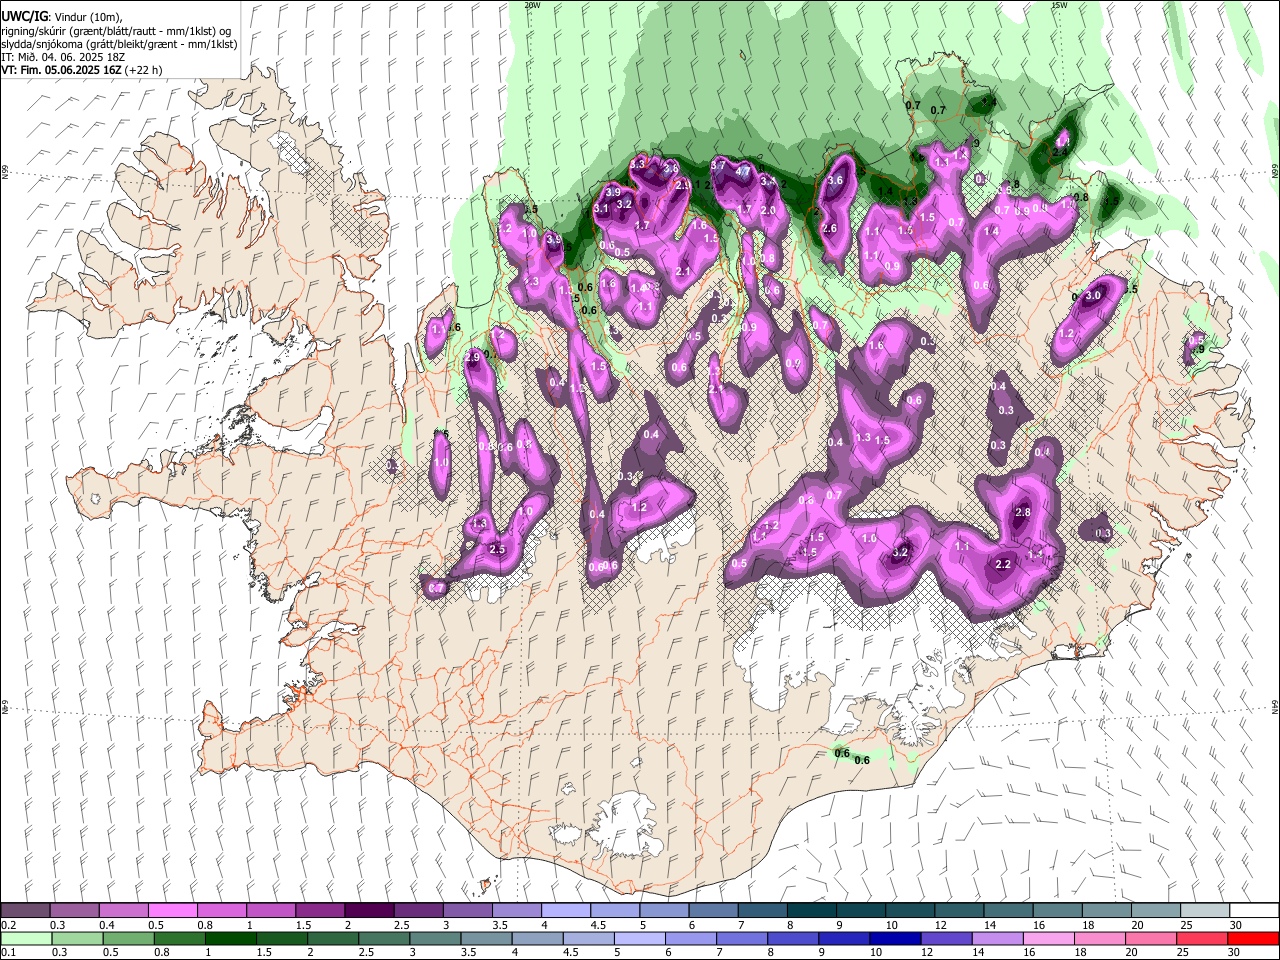Click the 'IT: Mið. 04. 06. 2025 18Z' line

pyautogui.click(x=63, y=57)
